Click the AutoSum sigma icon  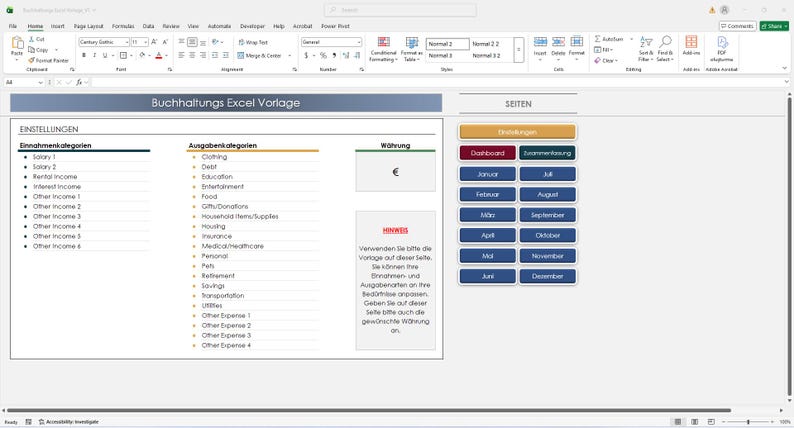click(x=598, y=39)
